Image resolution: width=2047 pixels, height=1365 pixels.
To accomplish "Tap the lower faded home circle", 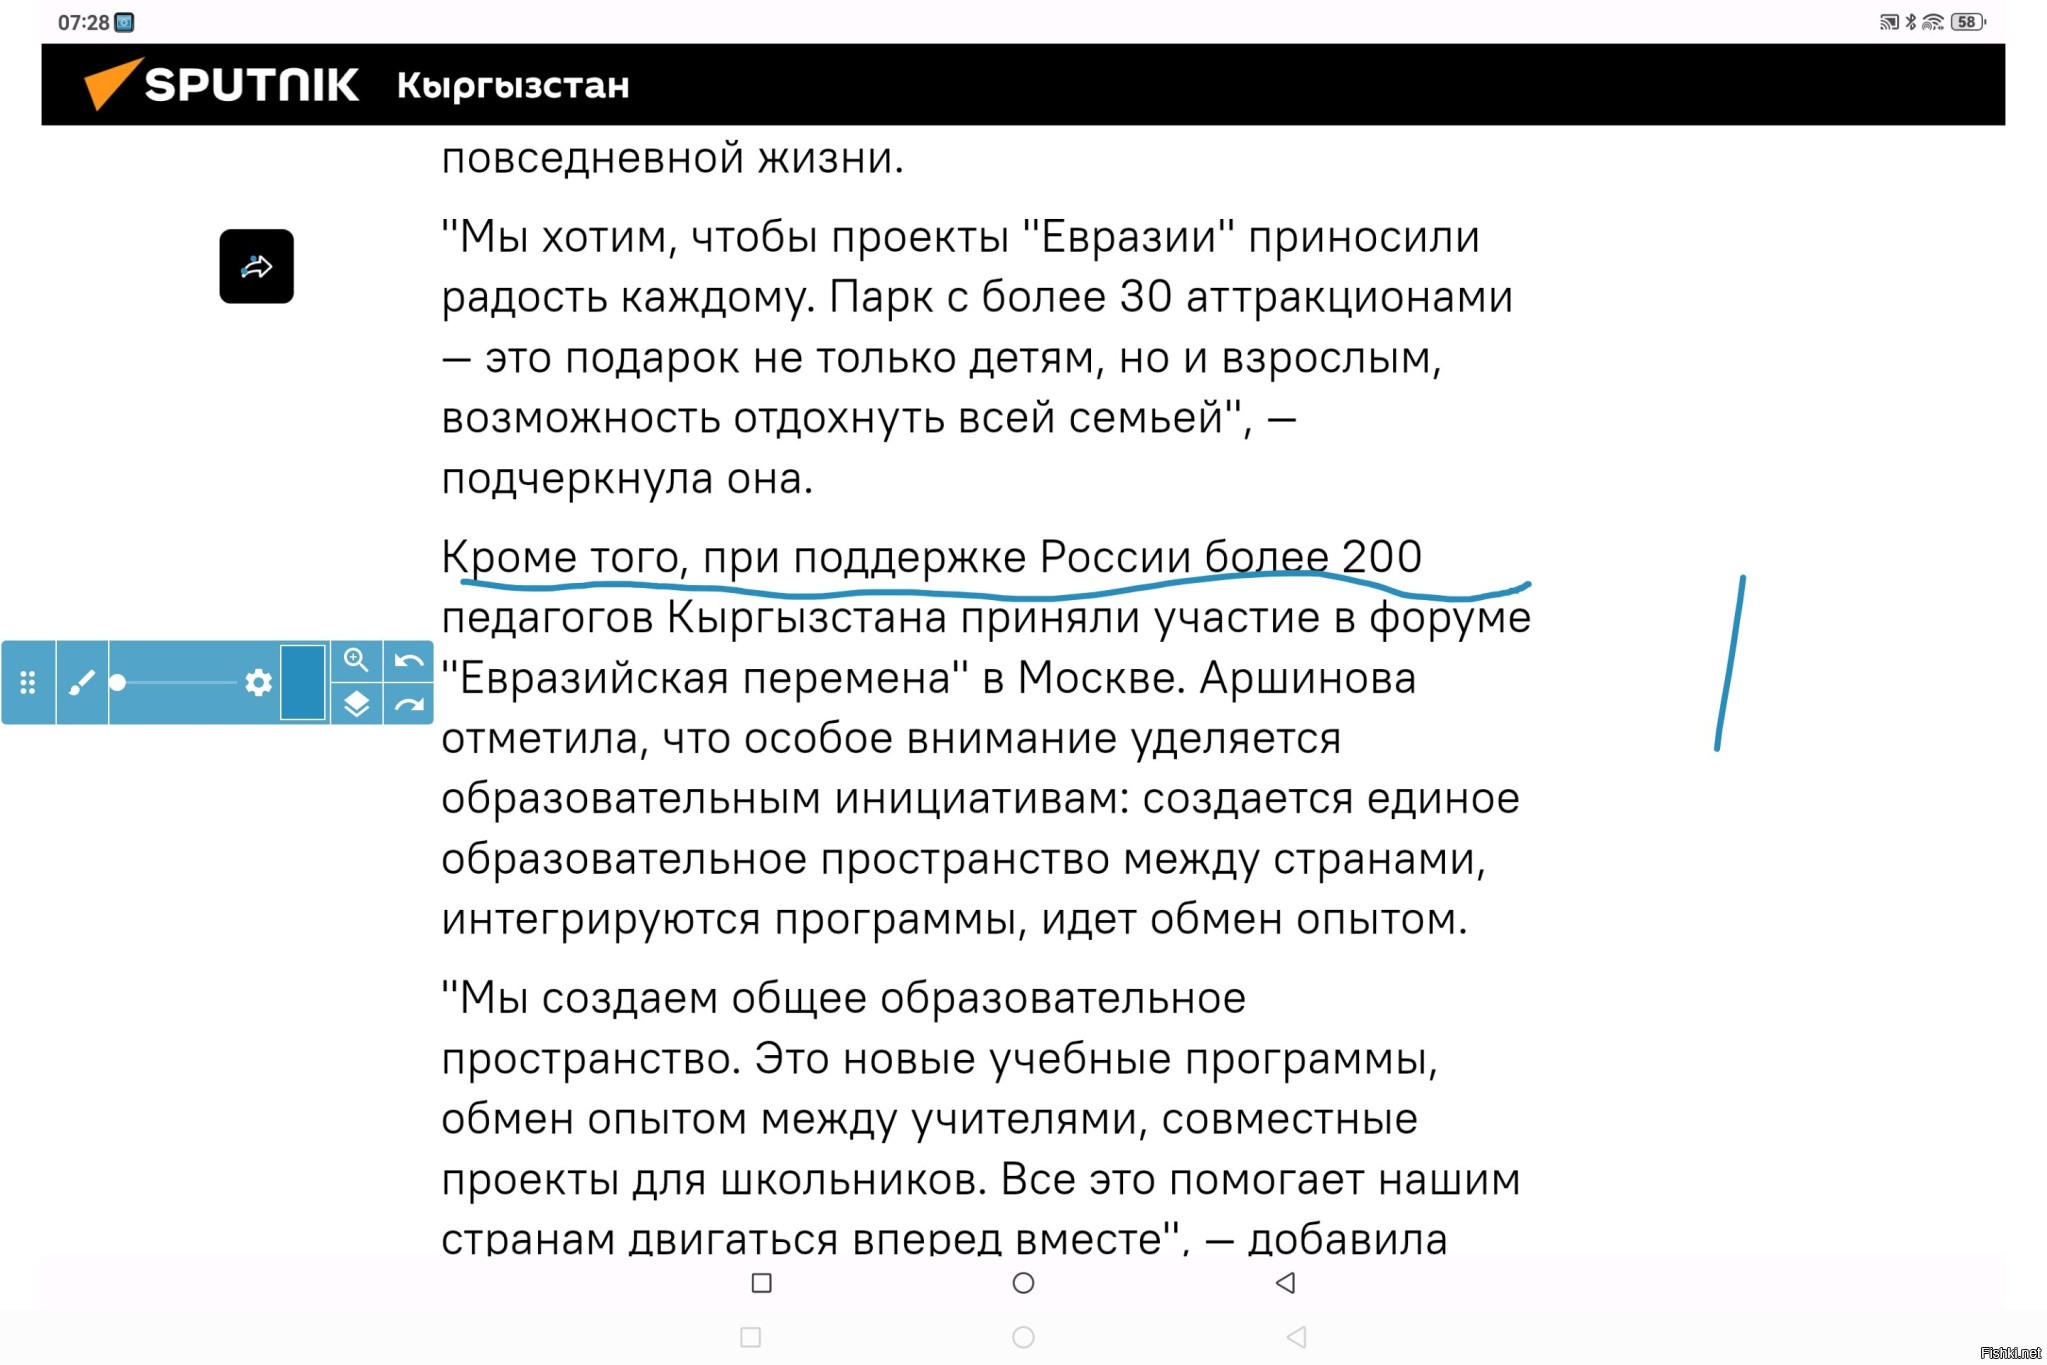I will (x=1023, y=1337).
